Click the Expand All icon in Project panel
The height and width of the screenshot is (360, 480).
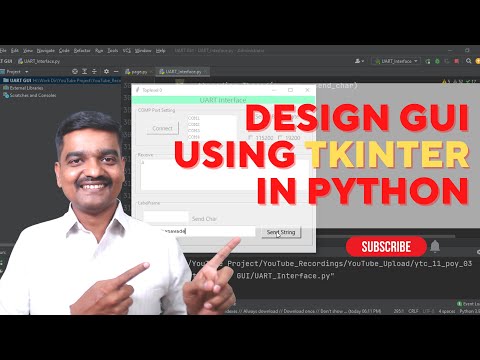point(85,71)
